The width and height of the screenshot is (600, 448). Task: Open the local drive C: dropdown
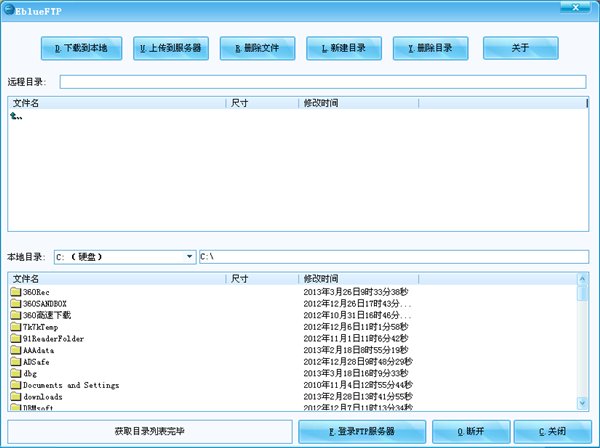point(189,256)
